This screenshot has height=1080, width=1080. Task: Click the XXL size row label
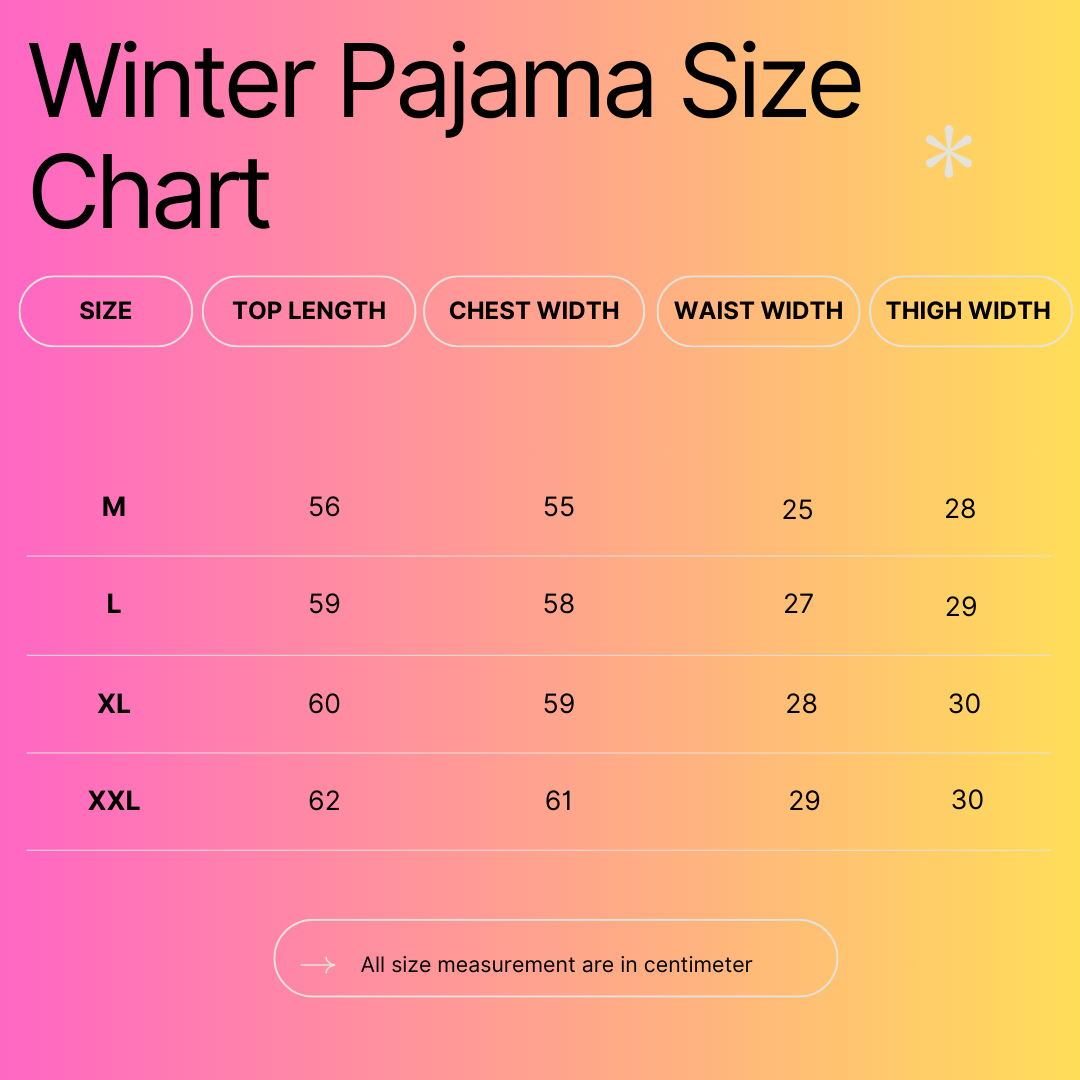(114, 801)
